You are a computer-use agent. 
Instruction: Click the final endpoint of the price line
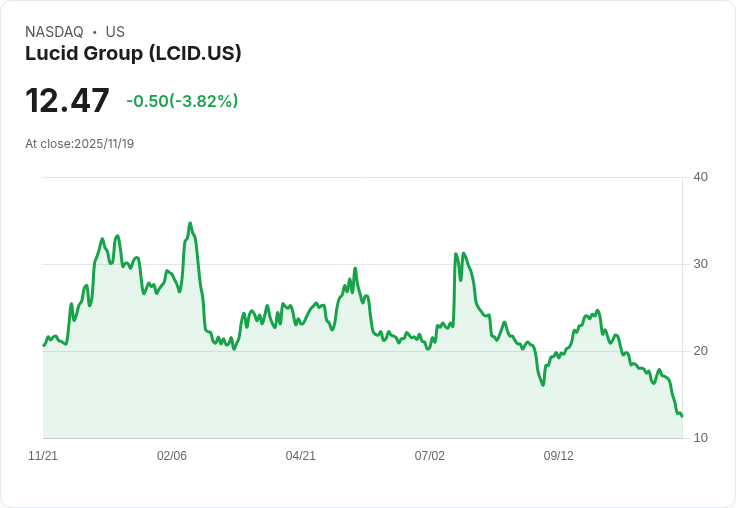point(682,416)
